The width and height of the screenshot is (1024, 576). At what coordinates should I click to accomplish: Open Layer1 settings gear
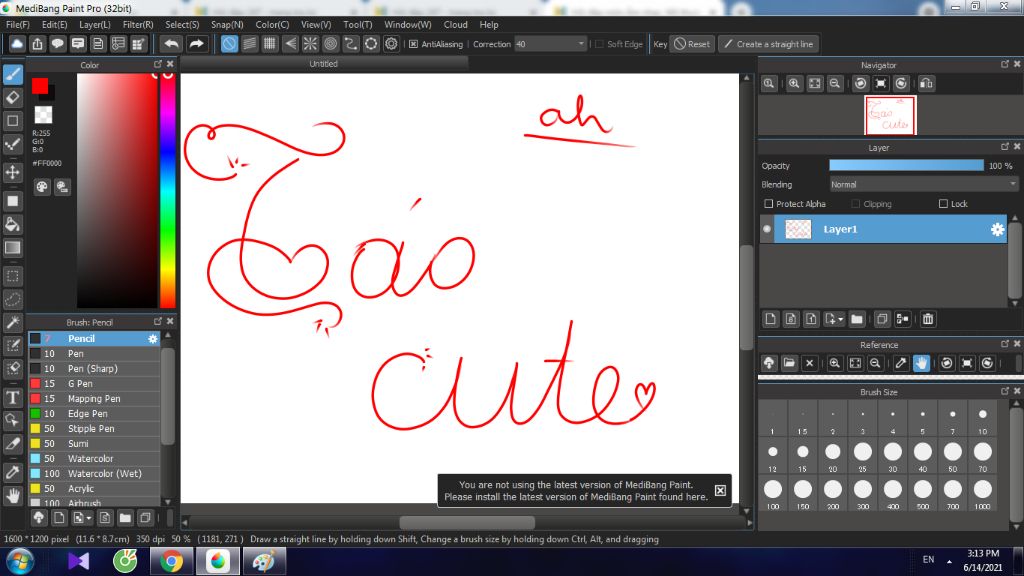[x=997, y=229]
